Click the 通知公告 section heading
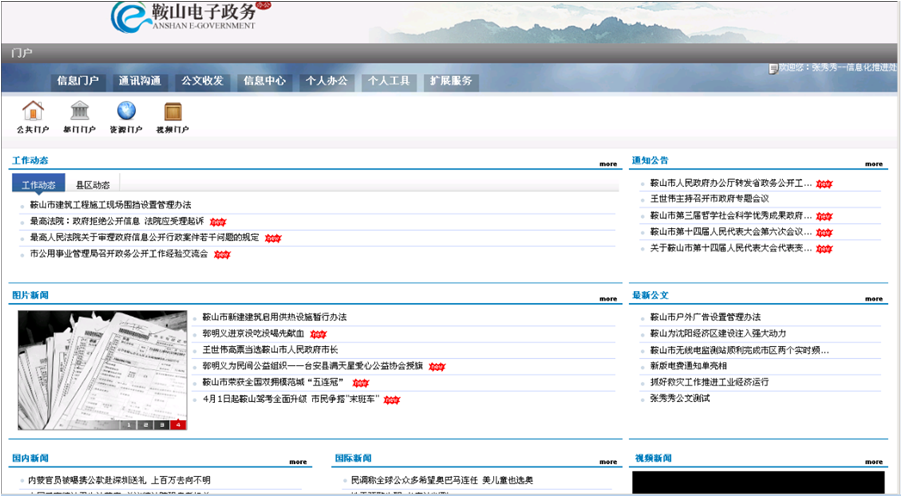This screenshot has height=497, width=902. coord(650,160)
